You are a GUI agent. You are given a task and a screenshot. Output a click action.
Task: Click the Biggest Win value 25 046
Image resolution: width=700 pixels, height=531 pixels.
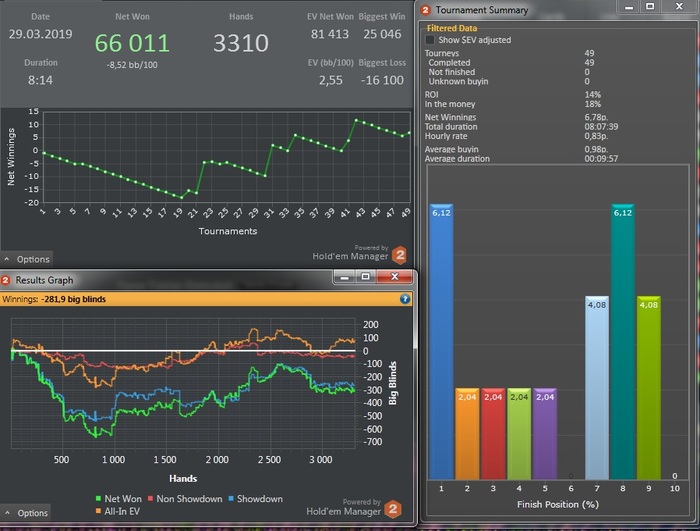pyautogui.click(x=382, y=34)
